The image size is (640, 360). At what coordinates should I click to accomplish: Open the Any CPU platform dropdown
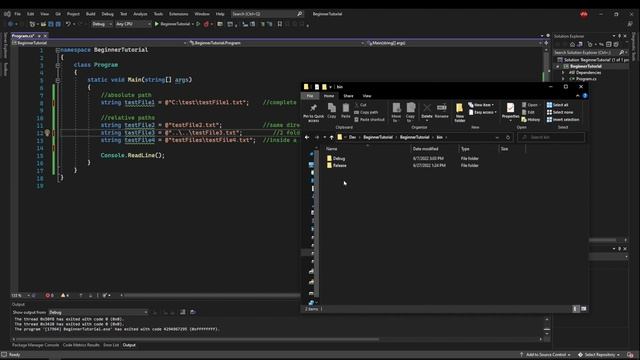(133, 24)
